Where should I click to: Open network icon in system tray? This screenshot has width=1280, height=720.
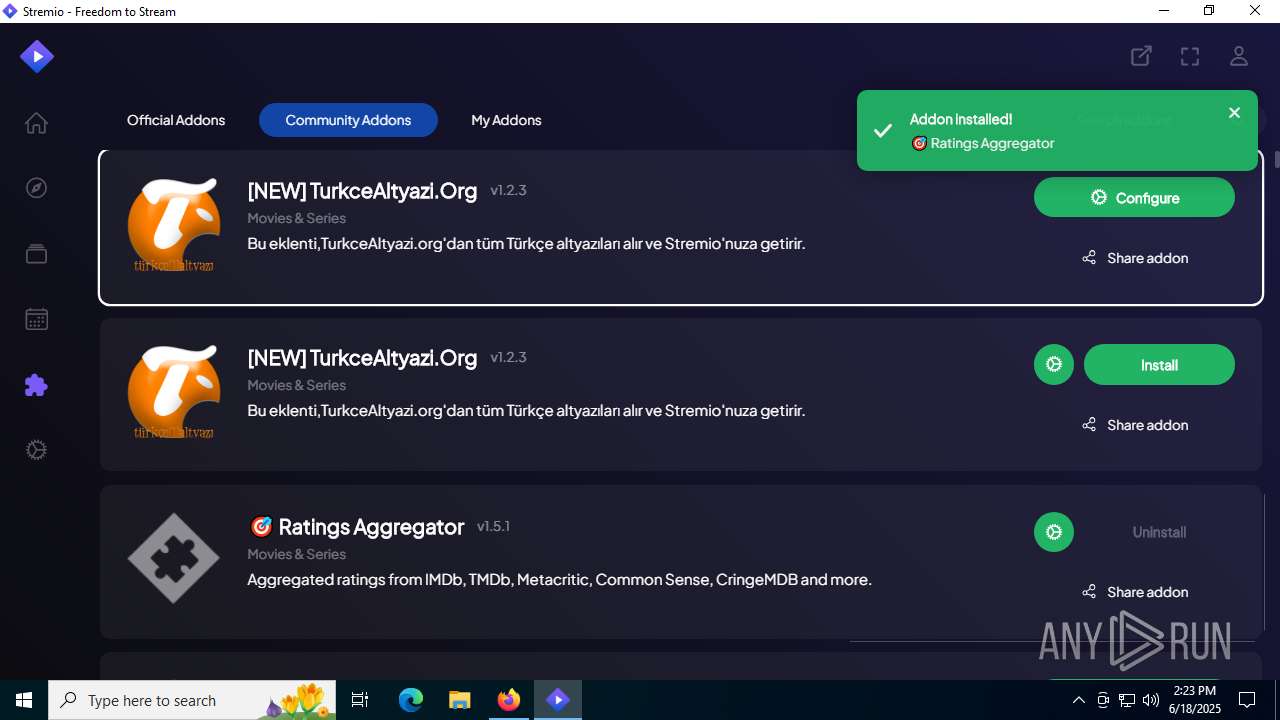pyautogui.click(x=1127, y=700)
